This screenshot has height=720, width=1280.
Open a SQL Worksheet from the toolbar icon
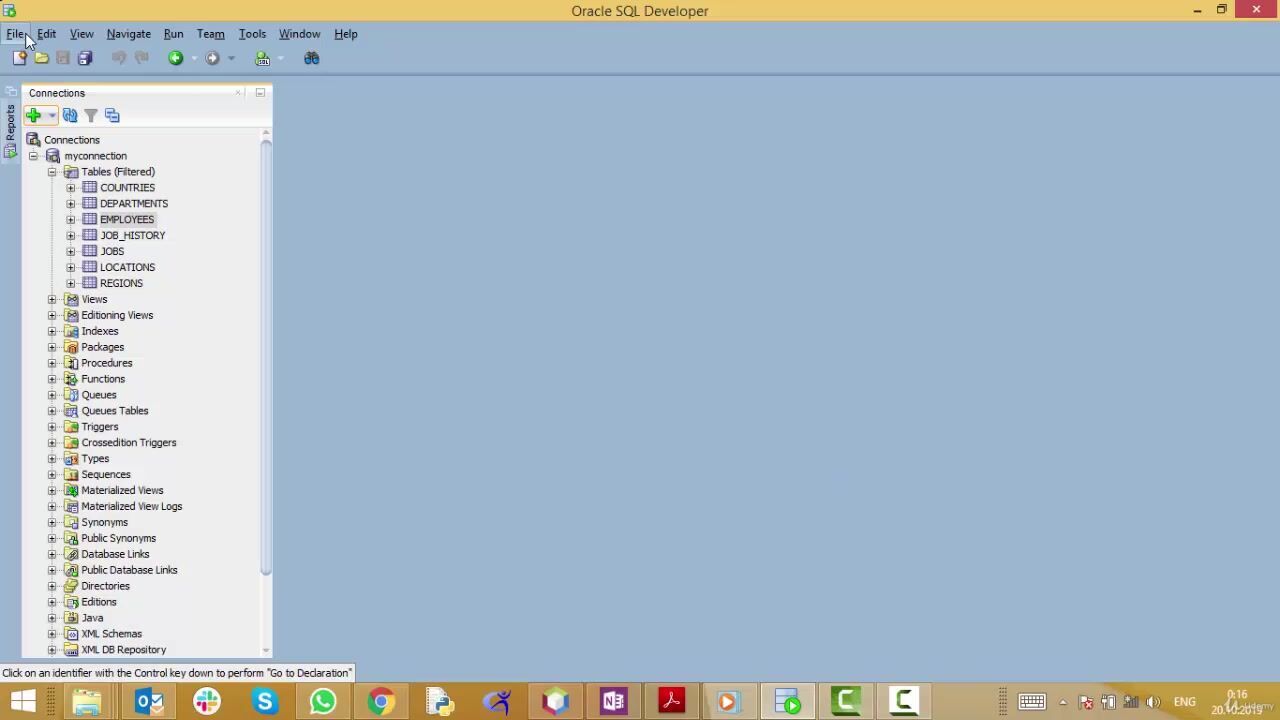[263, 58]
